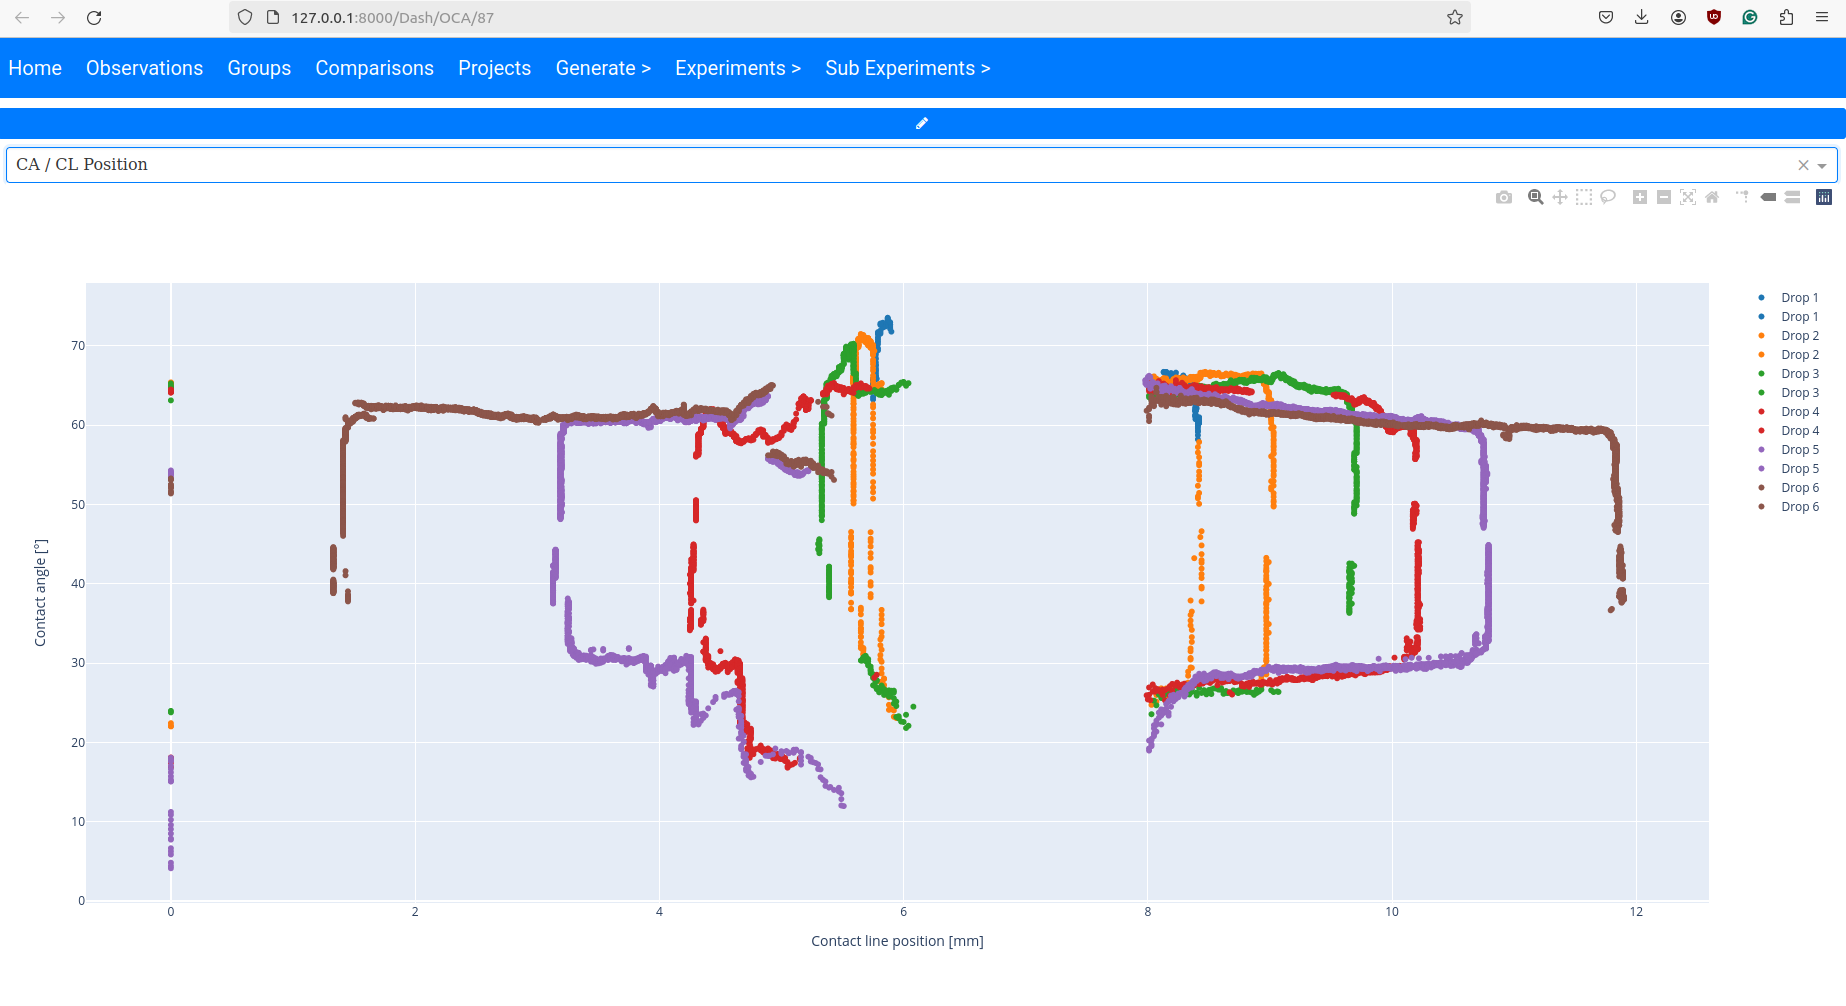Open the Groups page

point(259,68)
